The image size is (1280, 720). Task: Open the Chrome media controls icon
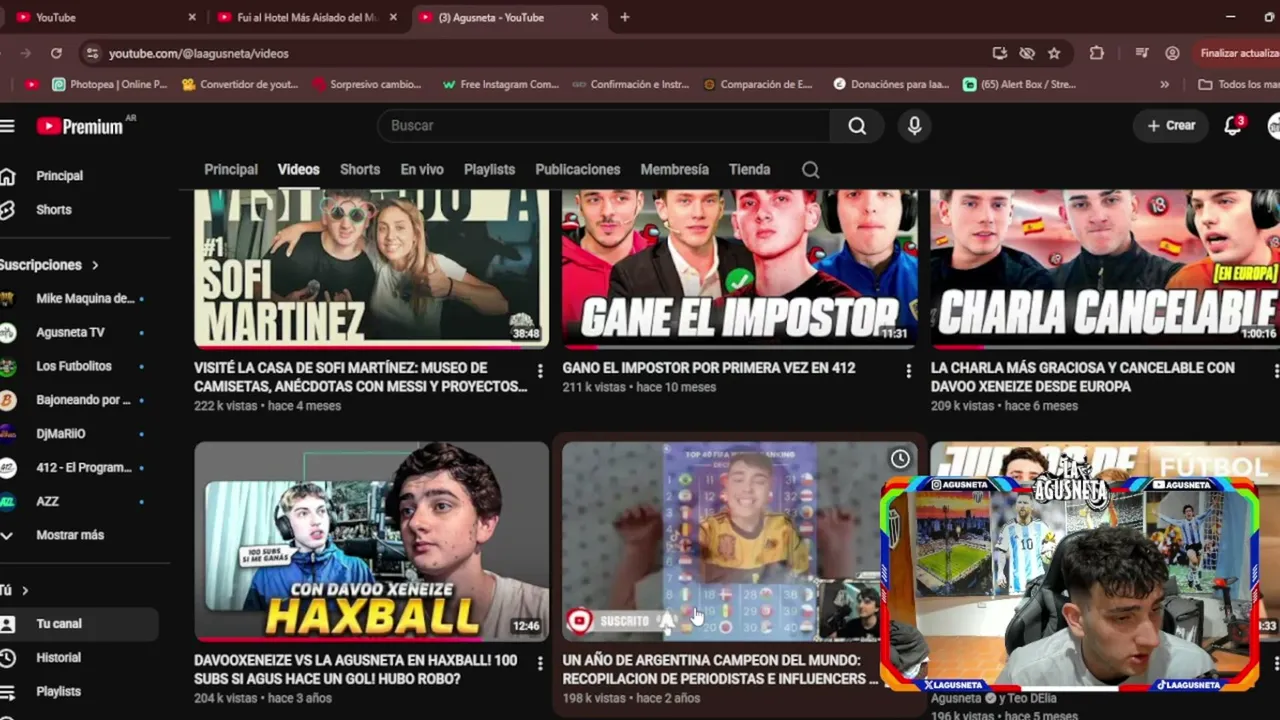(1142, 53)
